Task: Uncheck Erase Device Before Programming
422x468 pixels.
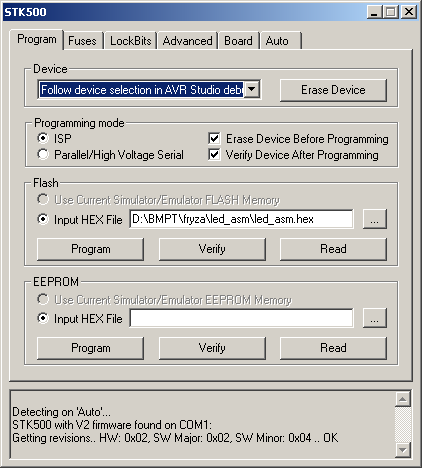Action: tap(214, 138)
